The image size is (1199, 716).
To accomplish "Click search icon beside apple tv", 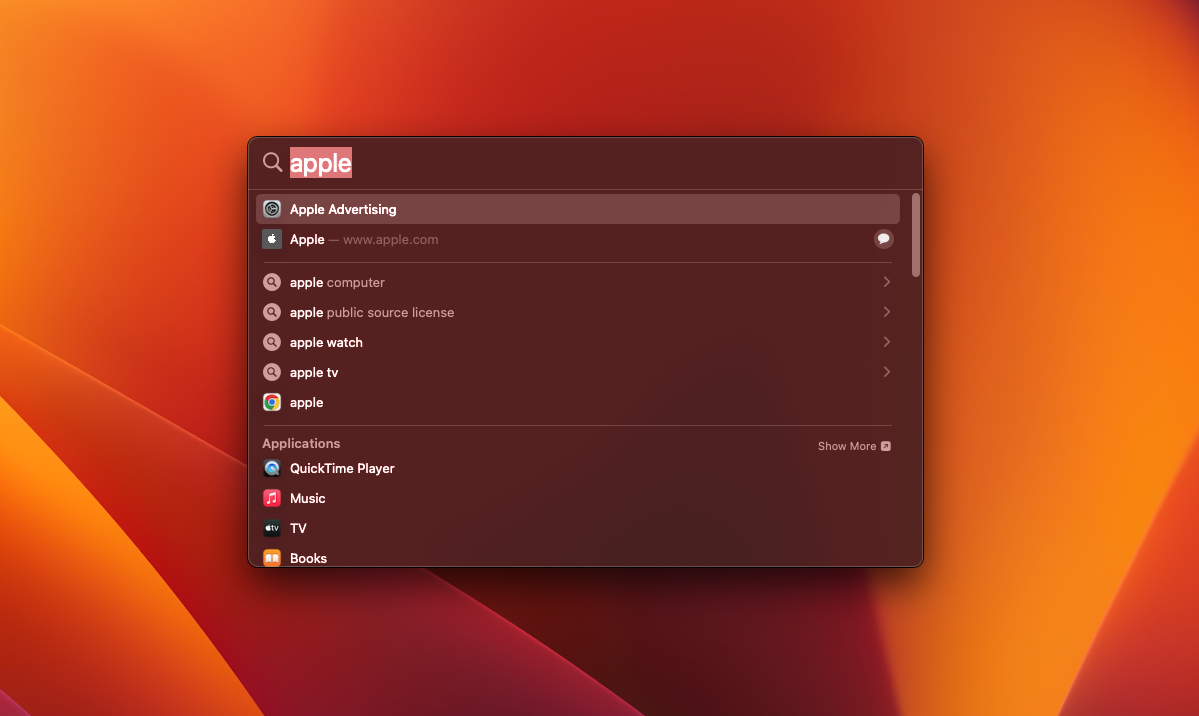I will point(271,372).
